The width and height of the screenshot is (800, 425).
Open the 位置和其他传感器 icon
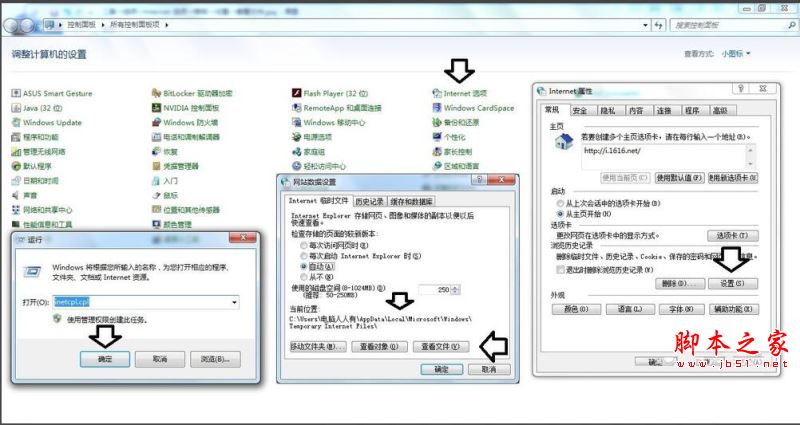coord(156,210)
